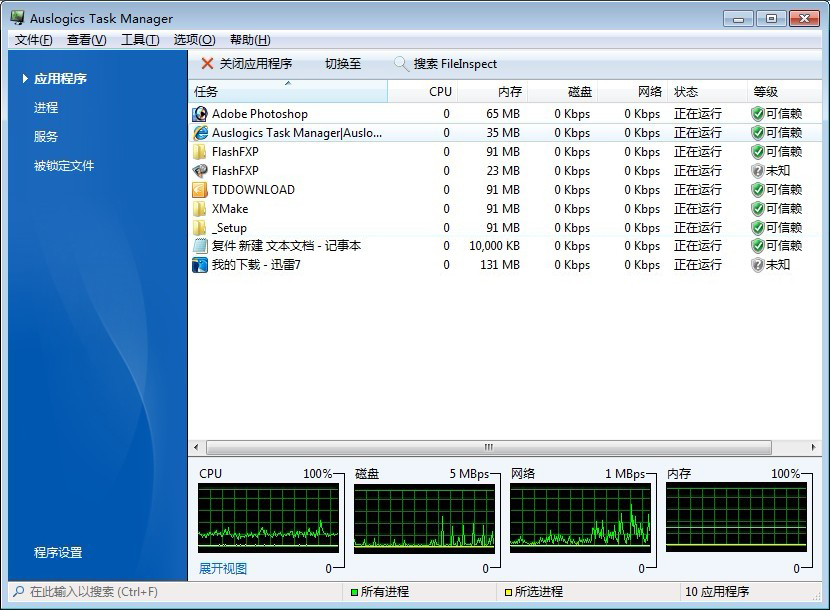Toggle the green 所有进程 indicator
Screen dimensions: 830x610
pos(354,592)
